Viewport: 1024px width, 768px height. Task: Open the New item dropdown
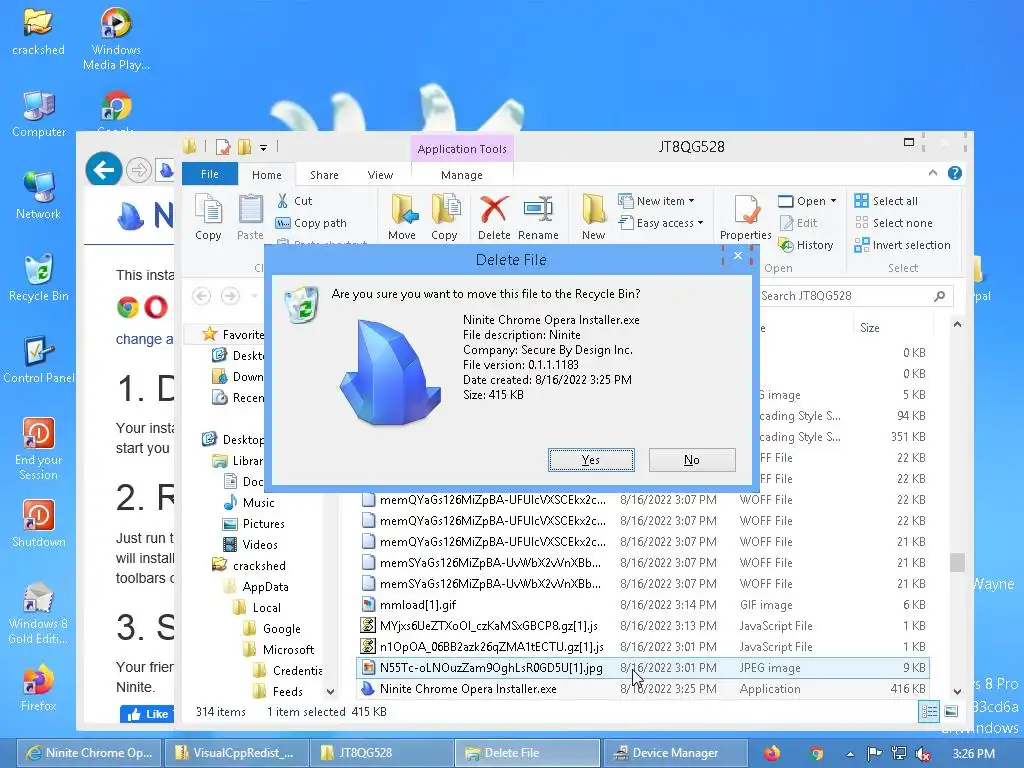click(657, 200)
